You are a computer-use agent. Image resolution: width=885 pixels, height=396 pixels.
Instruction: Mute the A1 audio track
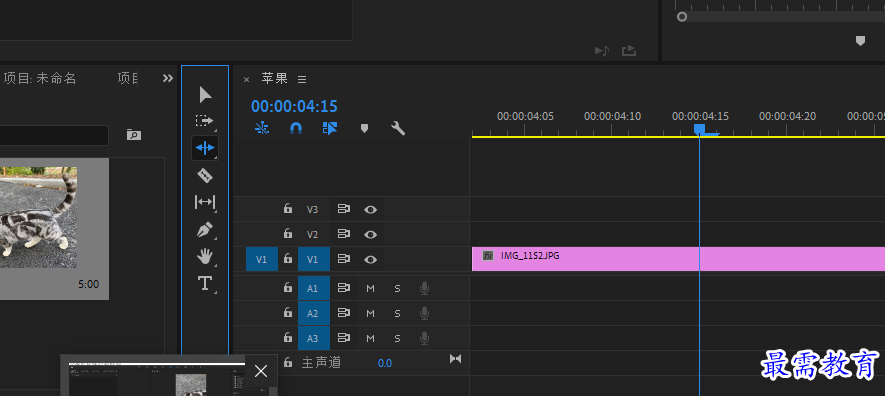[x=370, y=289]
